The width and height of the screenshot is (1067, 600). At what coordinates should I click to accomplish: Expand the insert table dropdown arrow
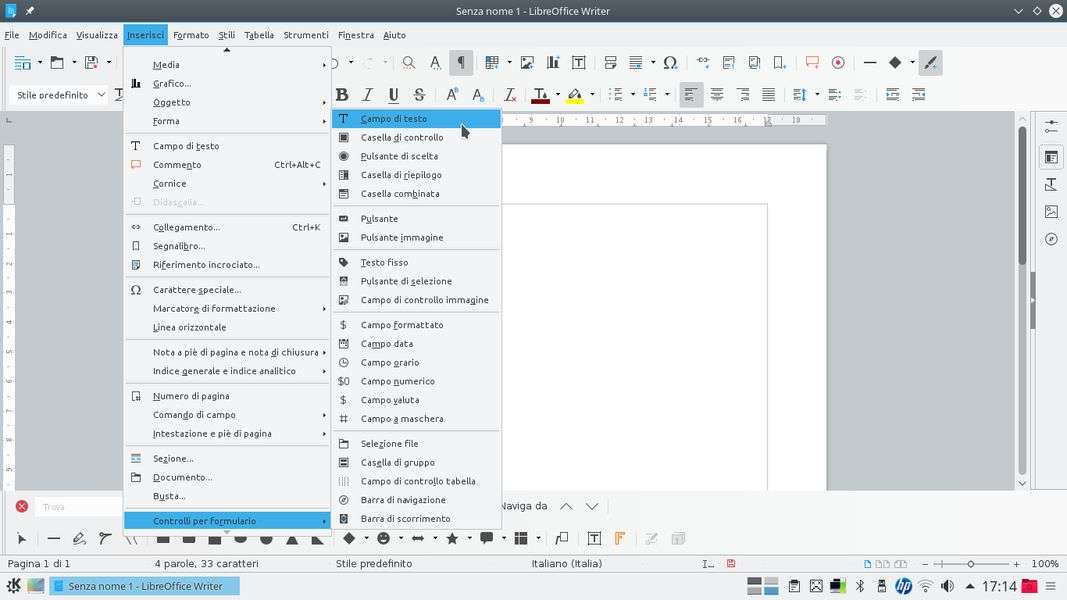click(509, 63)
